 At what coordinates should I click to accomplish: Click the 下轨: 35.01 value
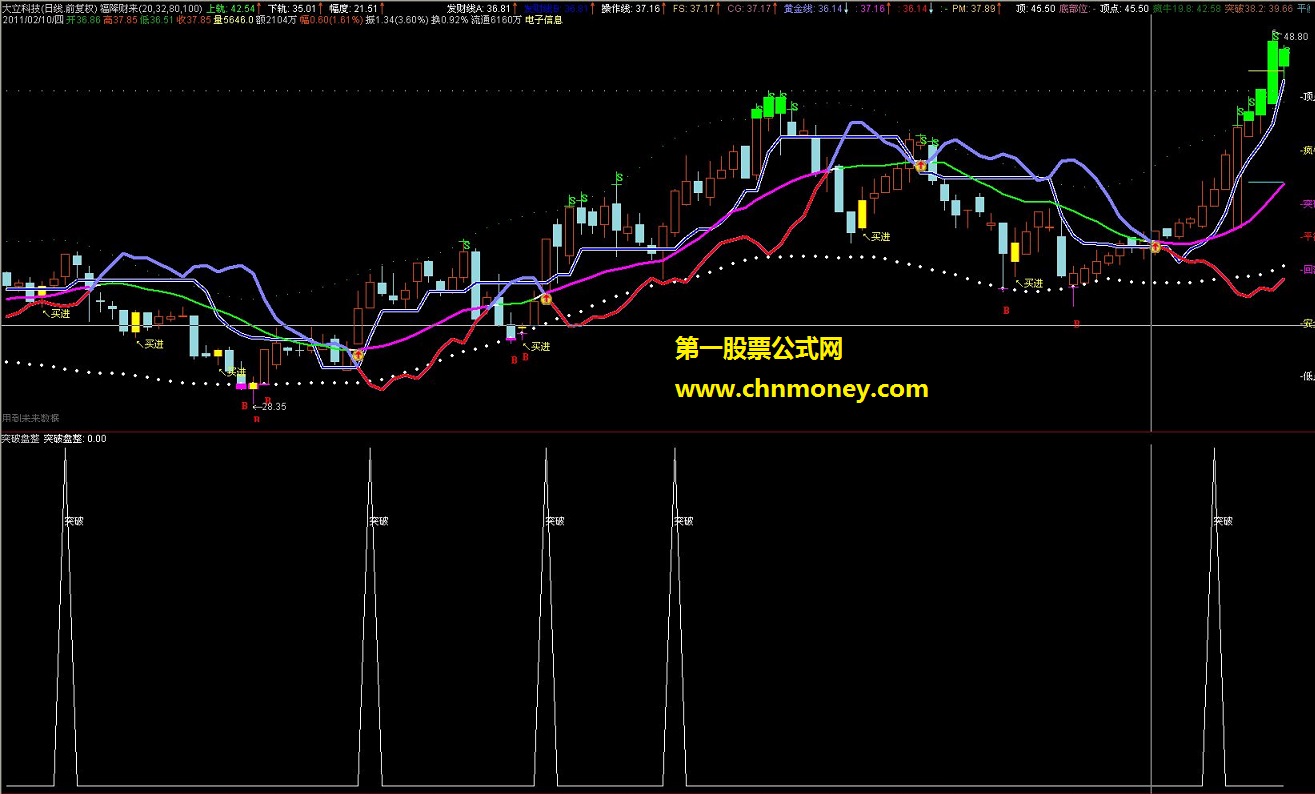click(293, 7)
